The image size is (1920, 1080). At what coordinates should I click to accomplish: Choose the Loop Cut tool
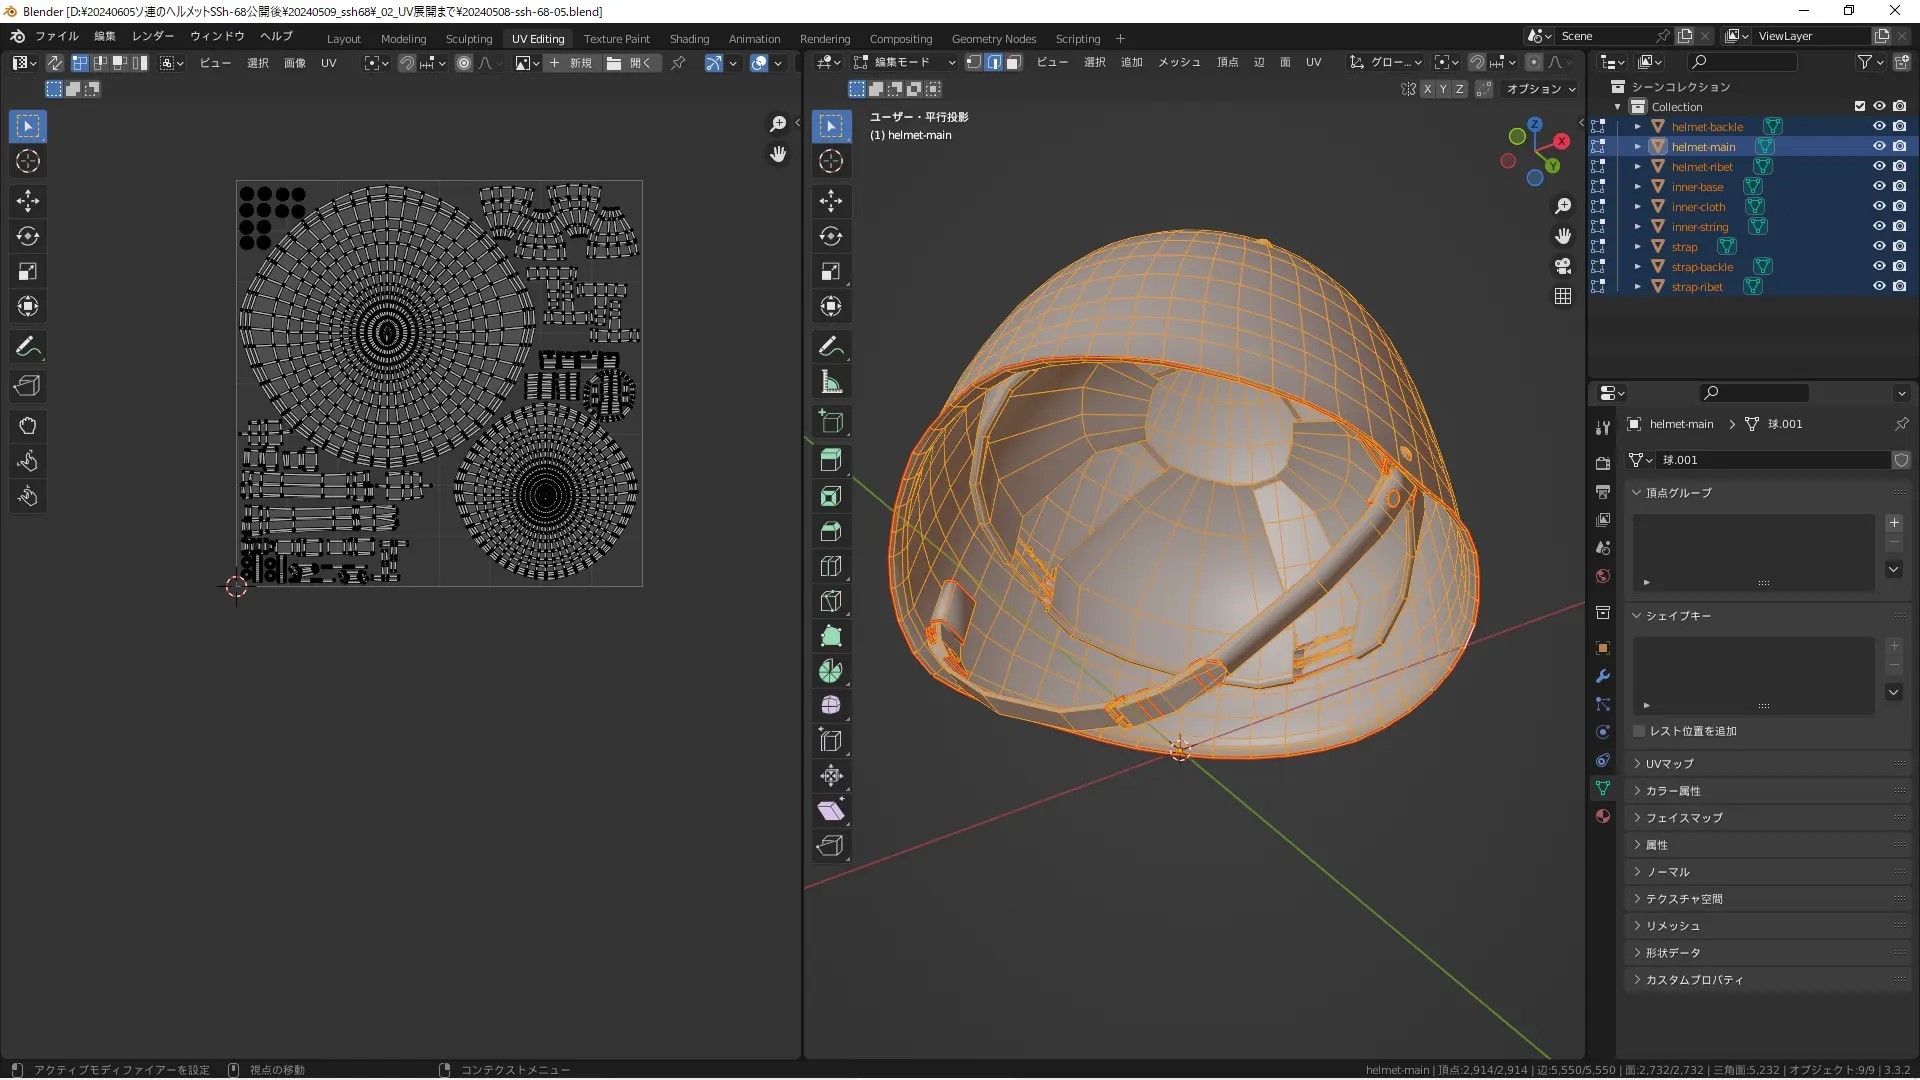(x=831, y=566)
